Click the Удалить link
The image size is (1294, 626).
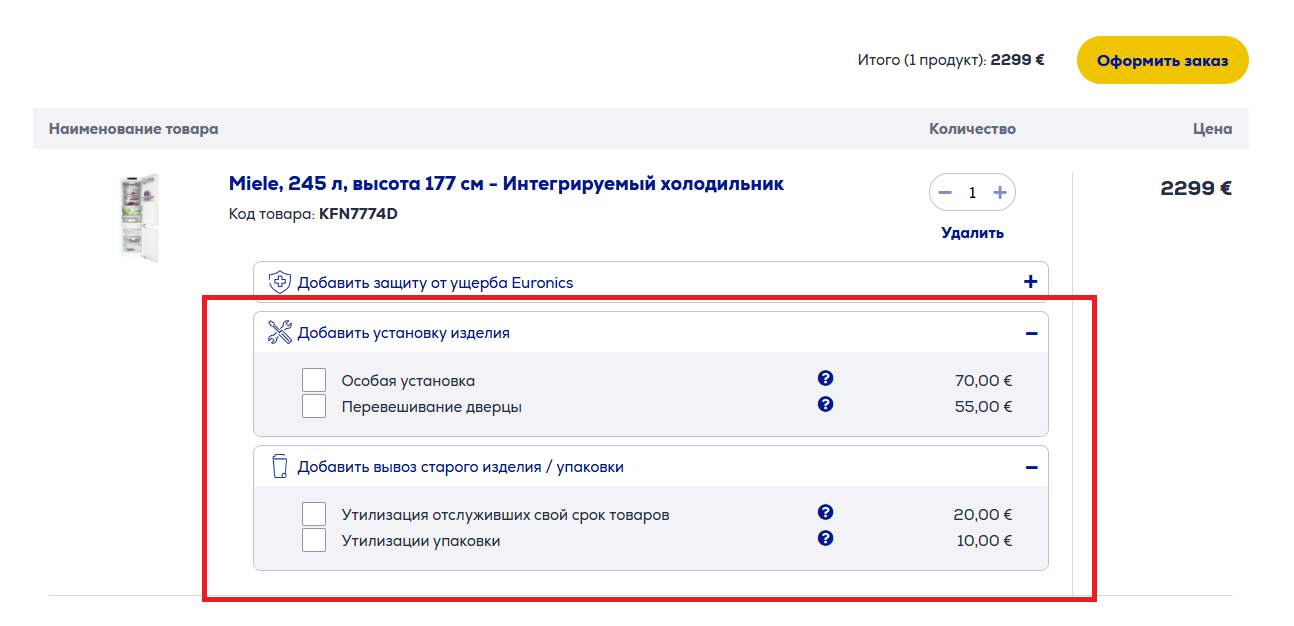click(x=972, y=233)
